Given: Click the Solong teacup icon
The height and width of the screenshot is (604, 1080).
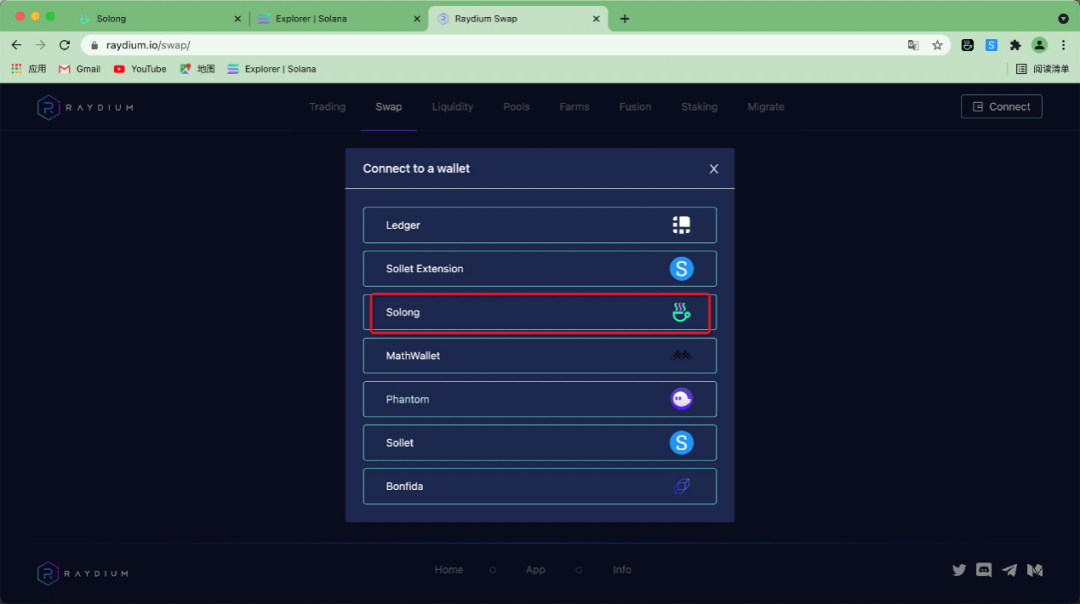Looking at the screenshot, I should pos(681,312).
